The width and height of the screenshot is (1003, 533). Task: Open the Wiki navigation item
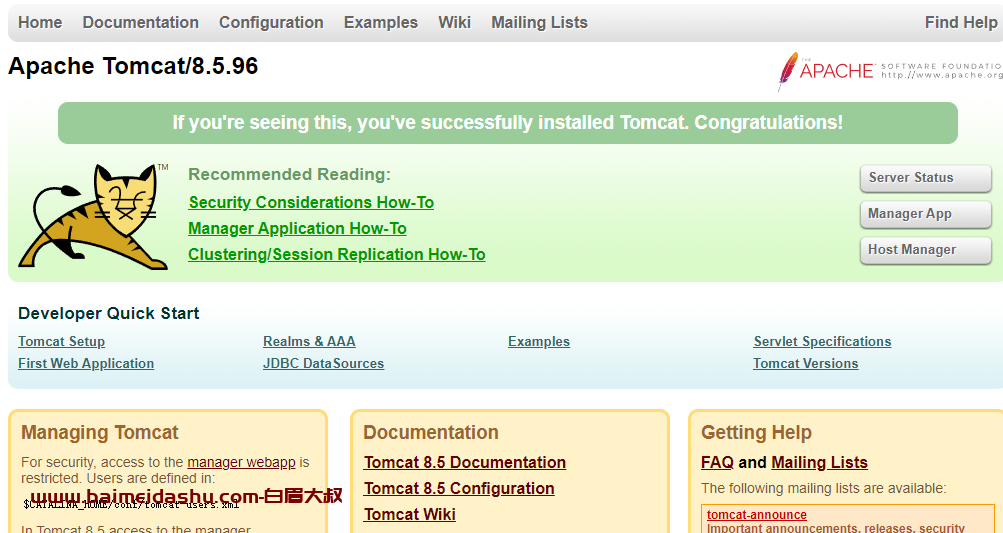pos(454,22)
